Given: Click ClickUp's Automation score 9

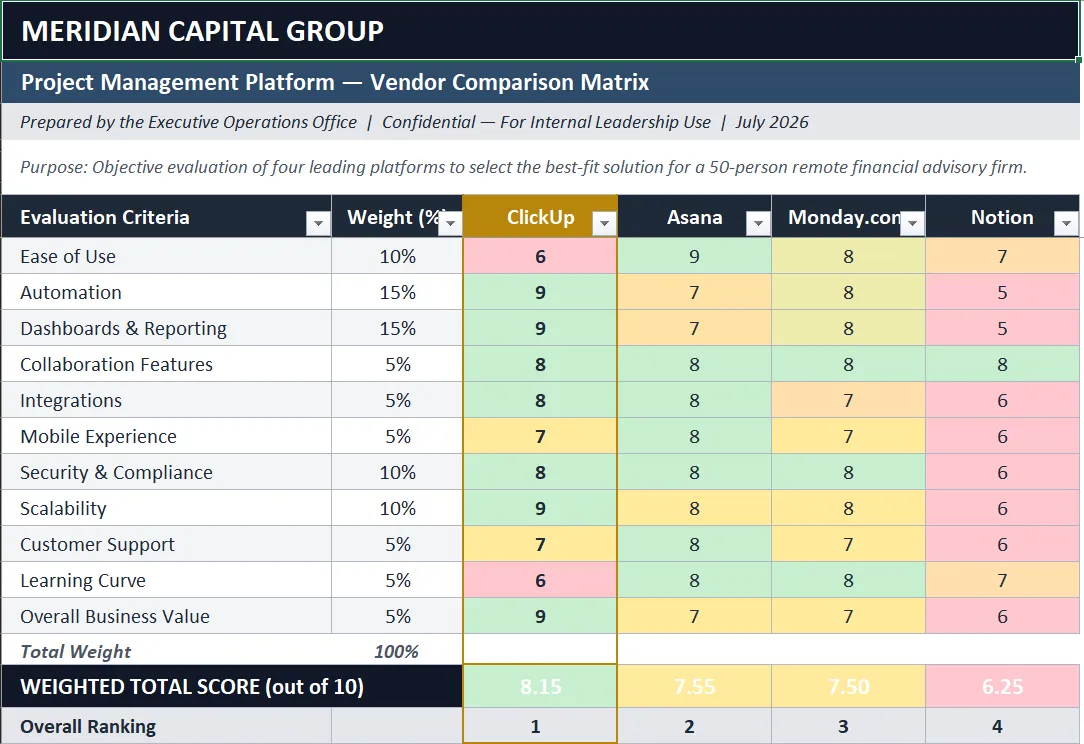Looking at the screenshot, I should coord(540,292).
